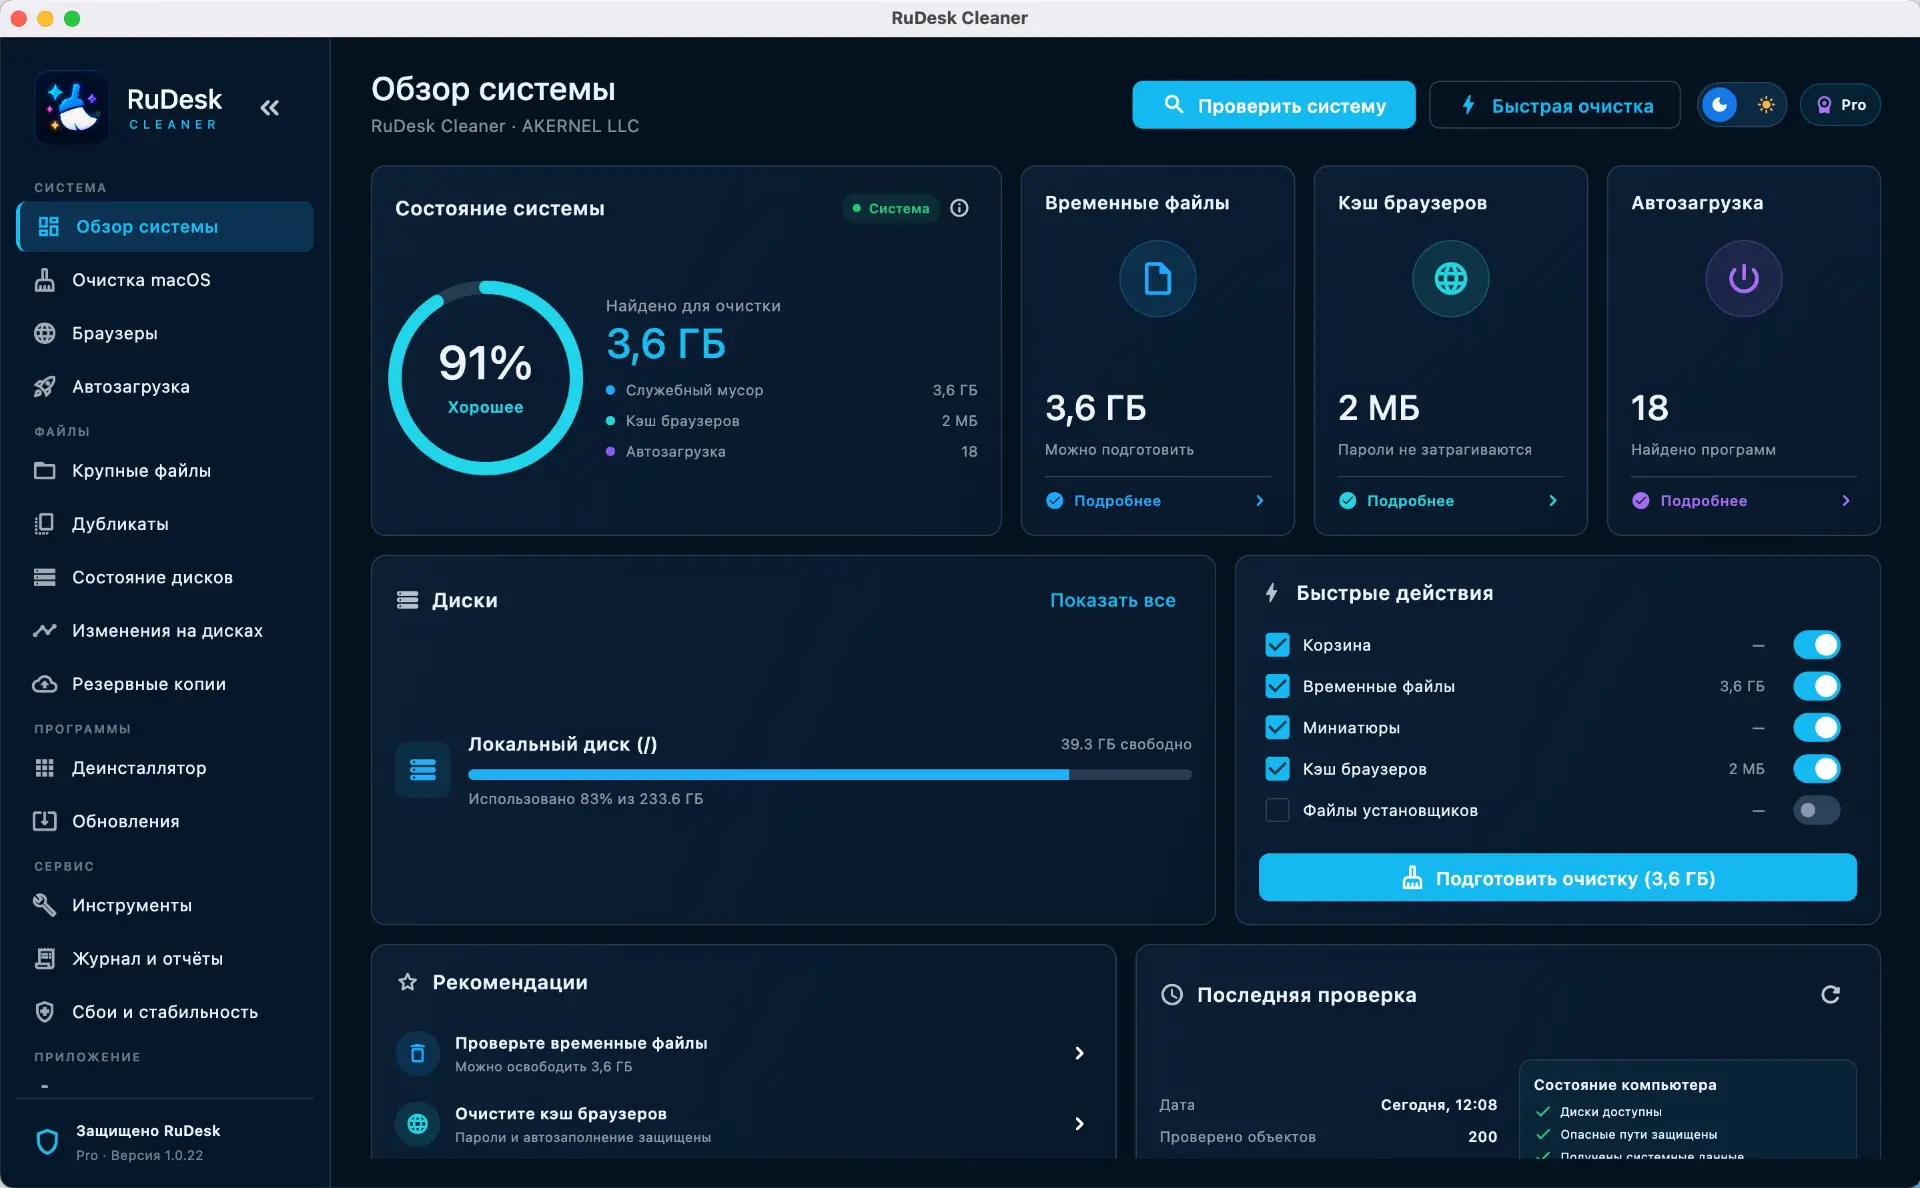
Task: Click the lightning icon in Quick Actions header
Action: [1271, 593]
